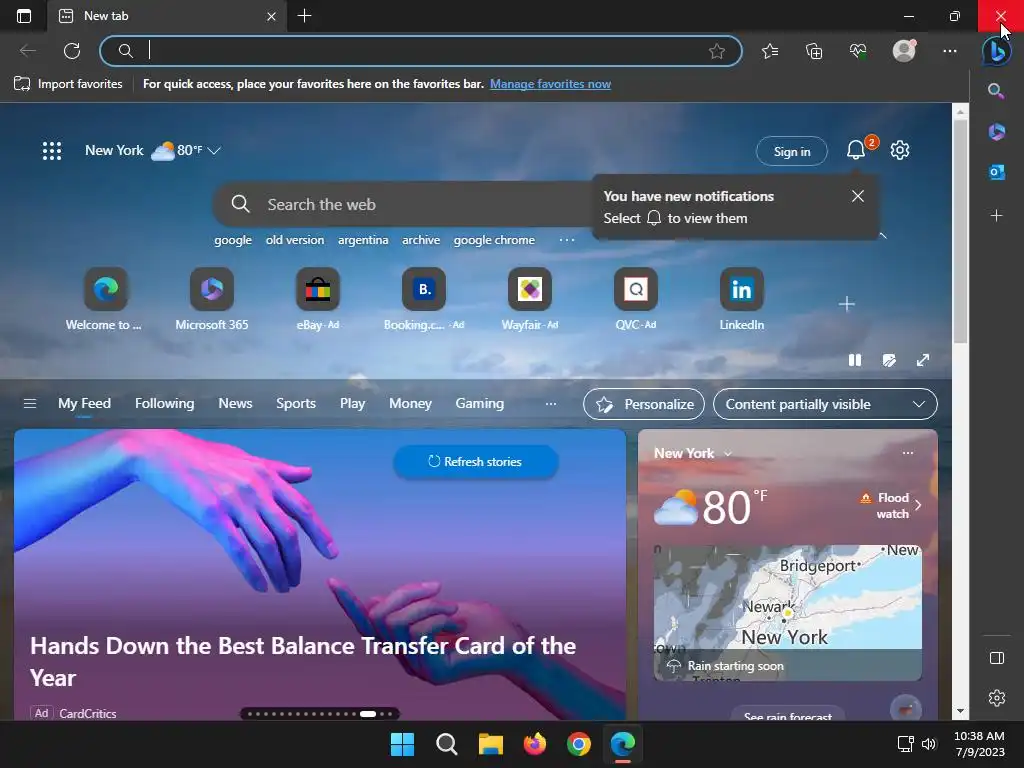Open the app launcher grid icon
Screen dimensions: 1024x768
tap(52, 151)
